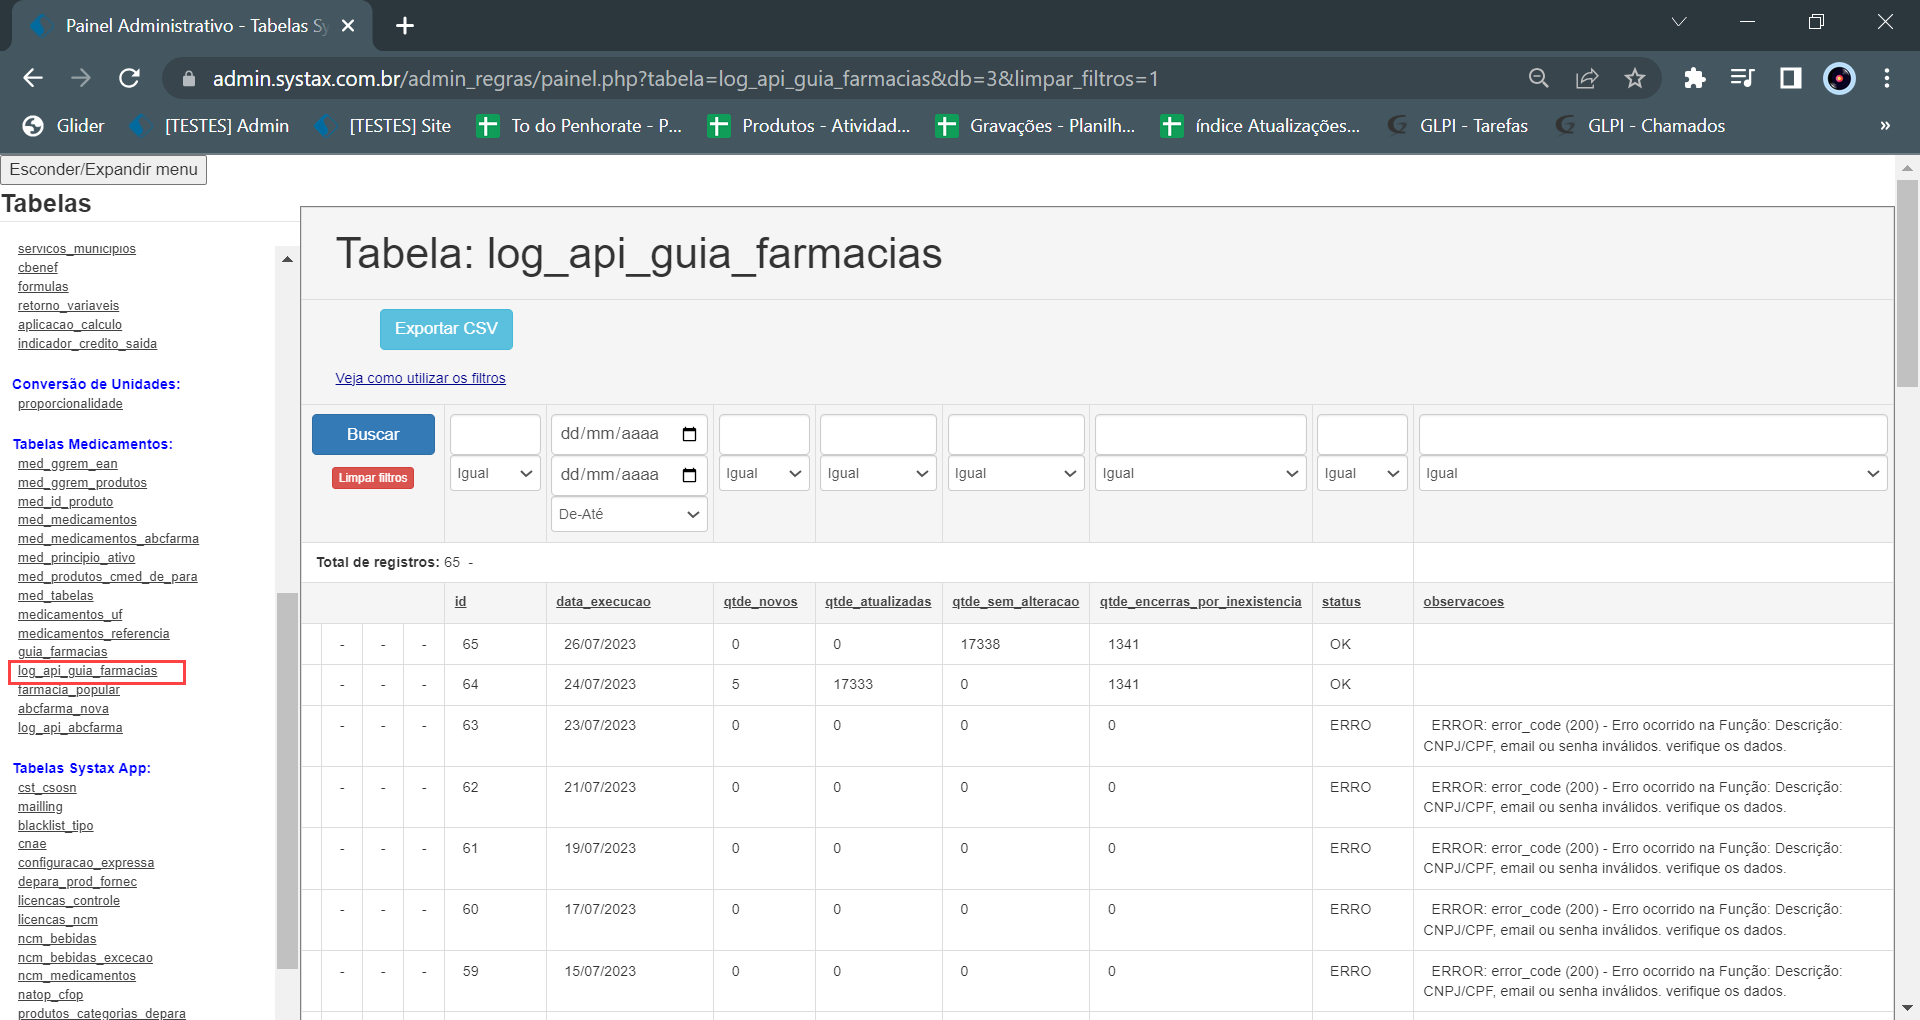Click the sidebar scrollbar thumb
1920x1020 pixels.
click(x=287, y=781)
